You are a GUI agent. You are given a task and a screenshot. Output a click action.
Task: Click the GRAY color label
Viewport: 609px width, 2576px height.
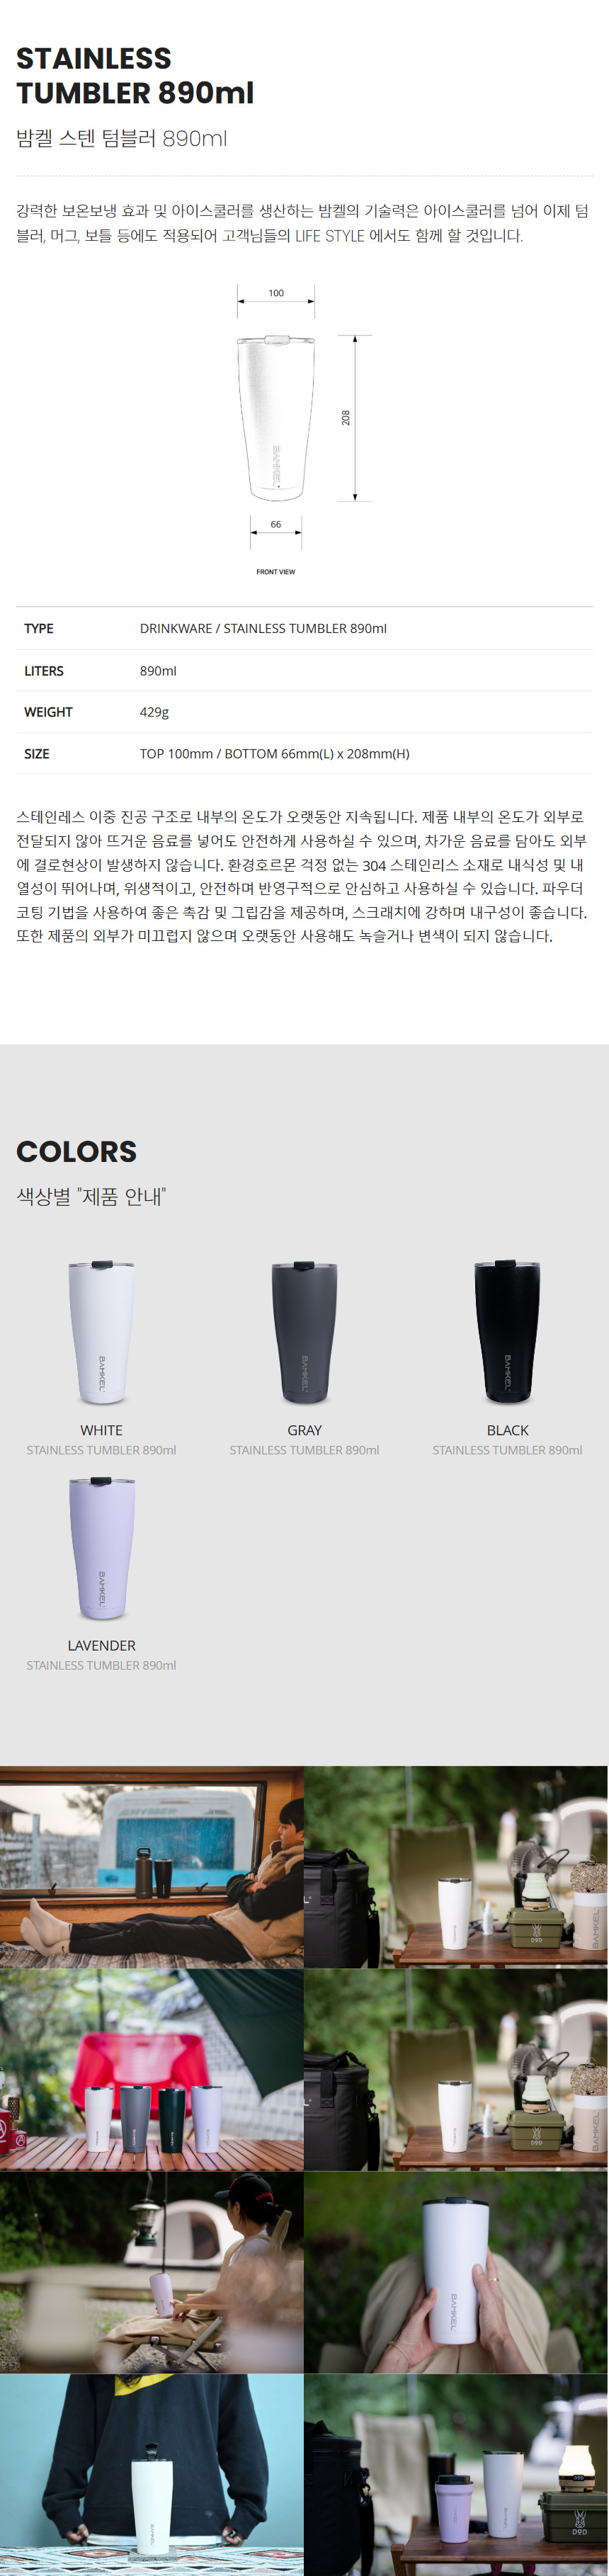click(x=304, y=1430)
